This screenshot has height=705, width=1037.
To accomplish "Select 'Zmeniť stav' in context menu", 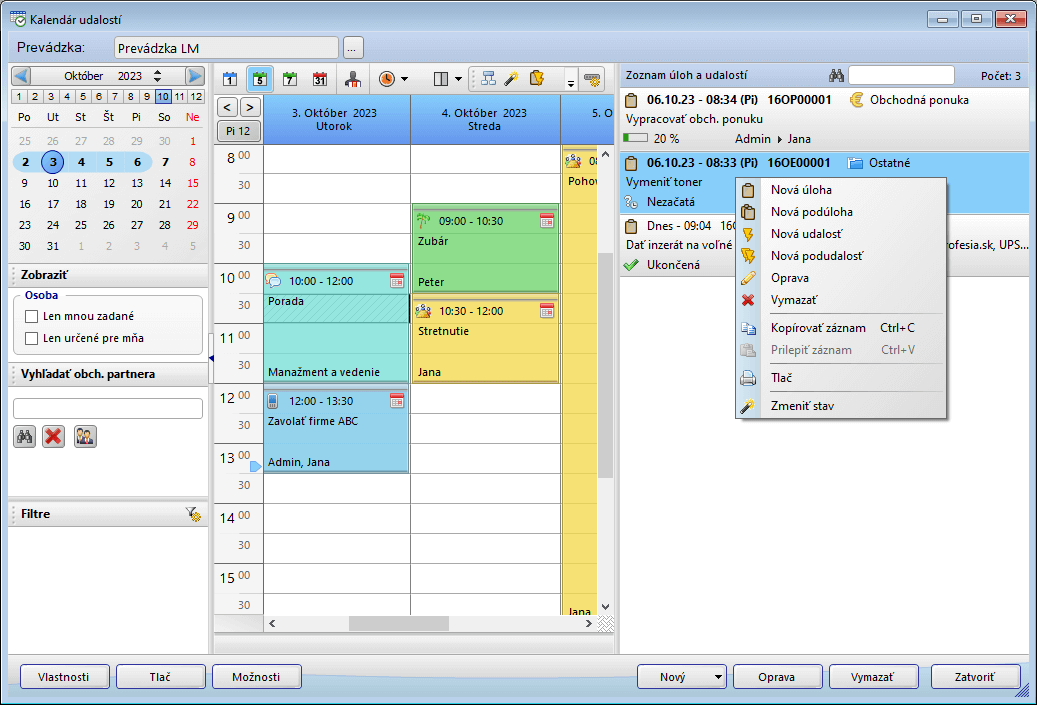I will [802, 406].
